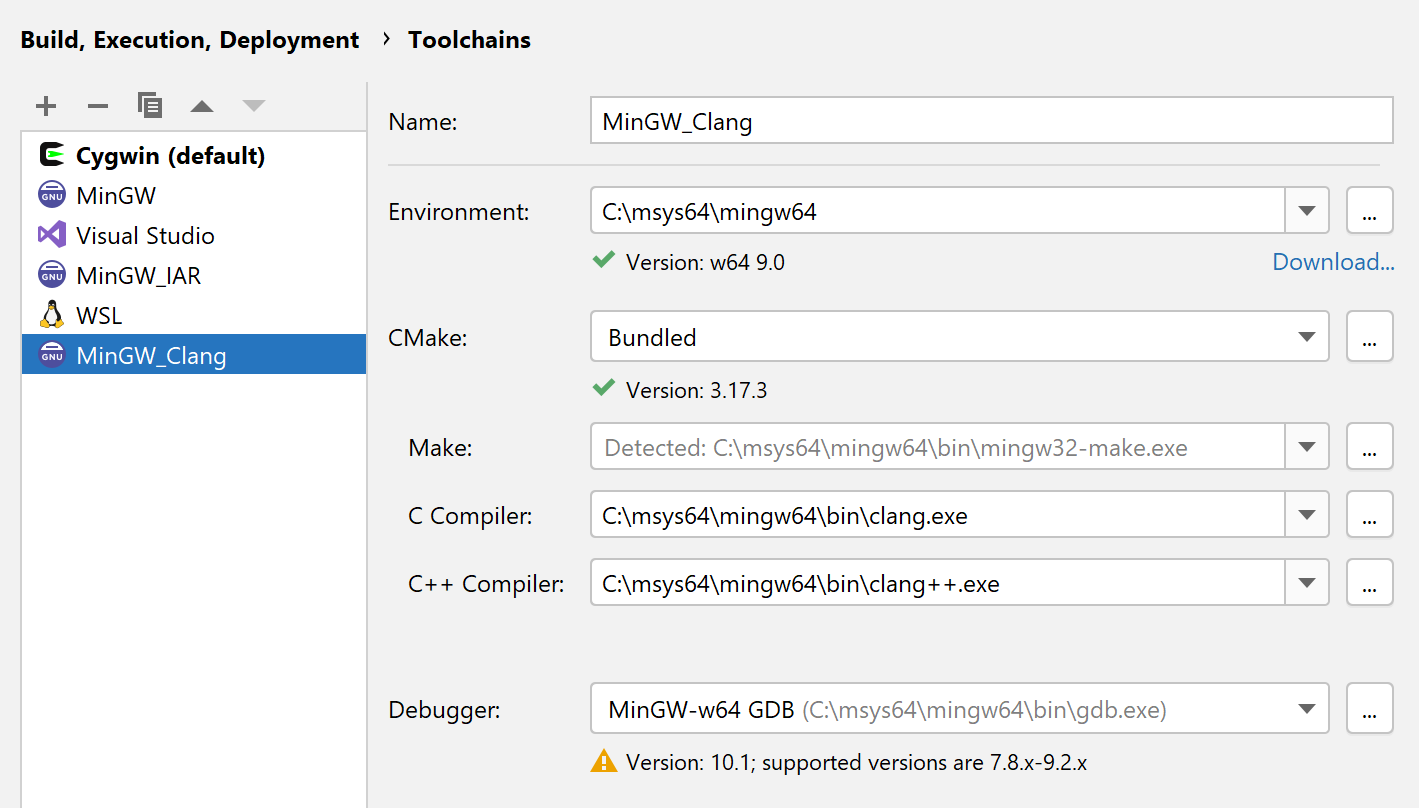This screenshot has height=808, width=1419.
Task: Click Version: 3.17.3 text
Action: pyautogui.click(x=696, y=390)
